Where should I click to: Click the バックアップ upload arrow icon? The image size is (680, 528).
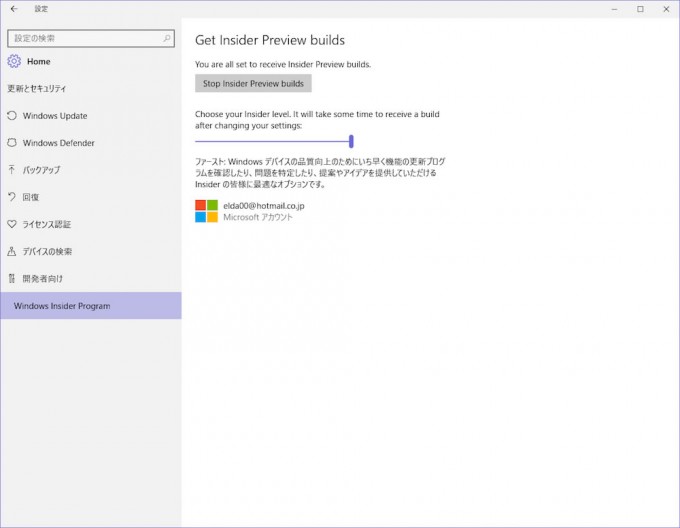tap(12, 169)
